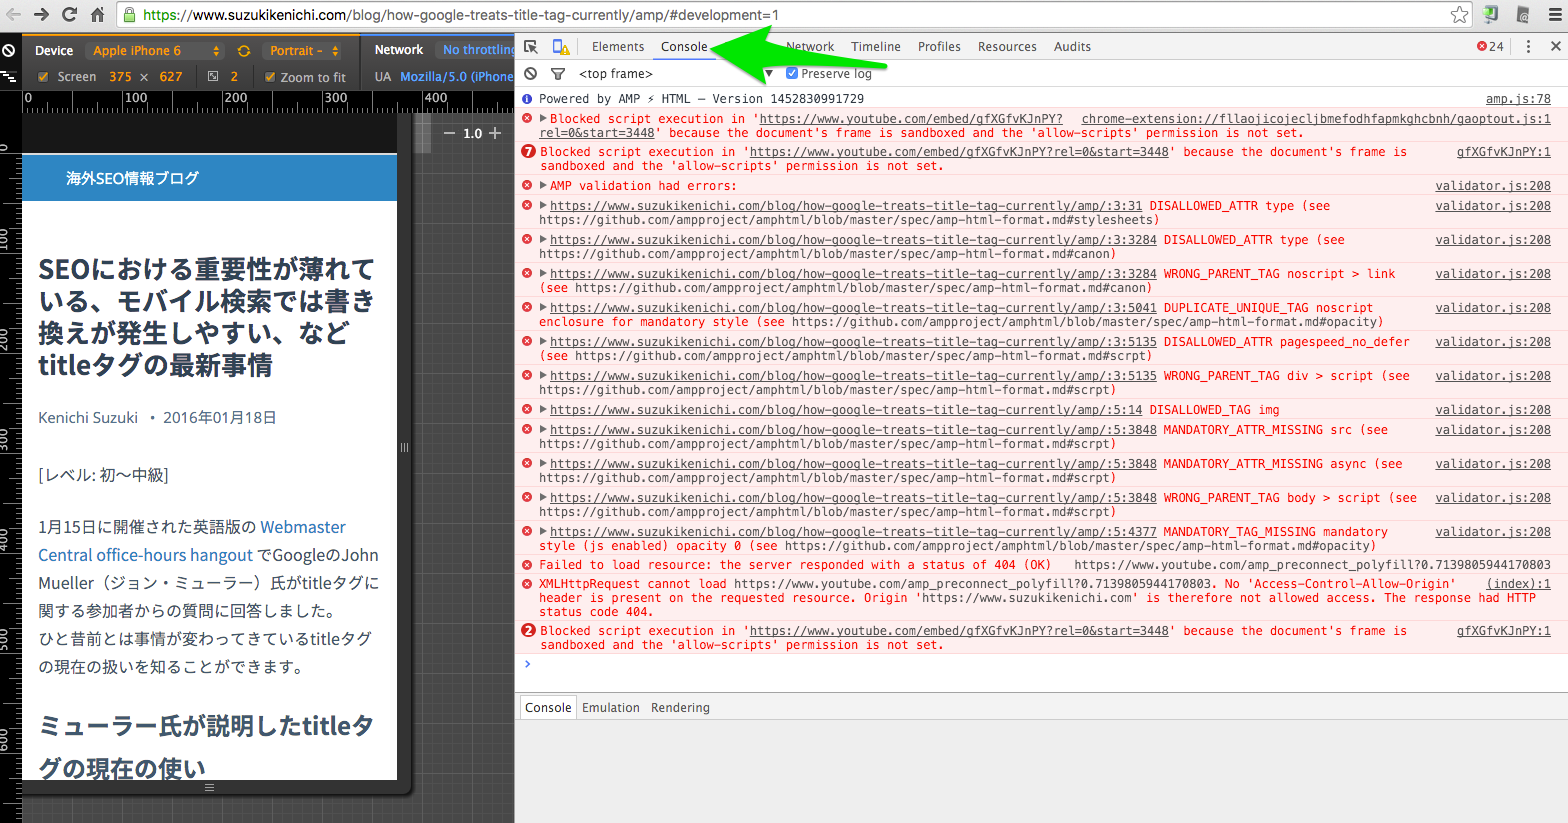Screen dimensions: 1568x823
Task: Zoom in the emulated viewport with plus
Action: 495,133
